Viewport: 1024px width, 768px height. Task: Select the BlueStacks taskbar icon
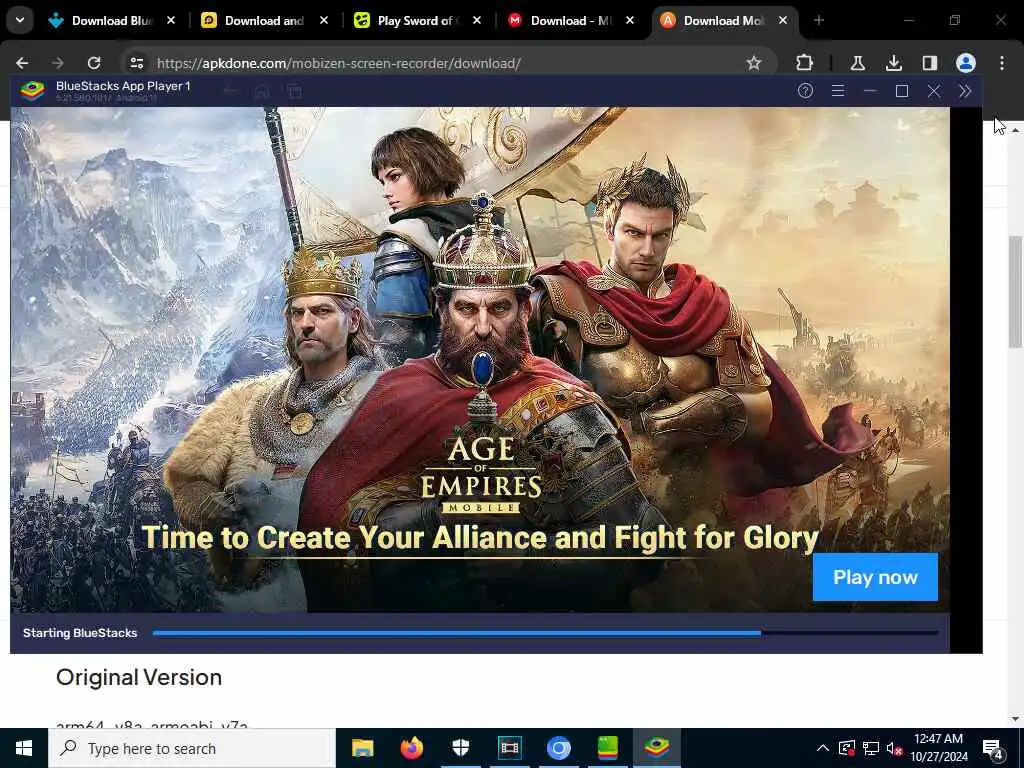tap(656, 748)
